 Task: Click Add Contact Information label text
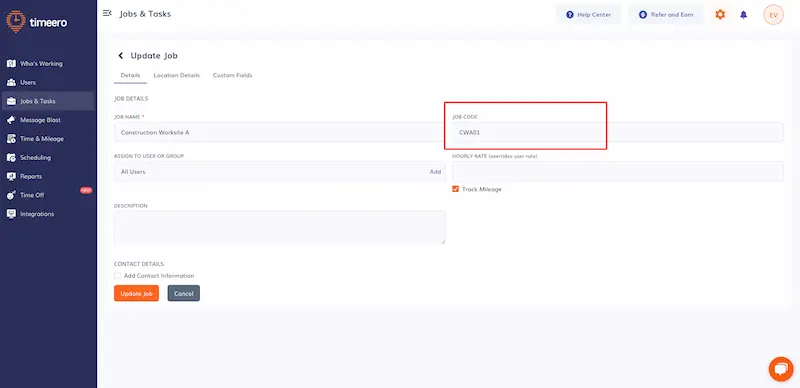click(159, 276)
